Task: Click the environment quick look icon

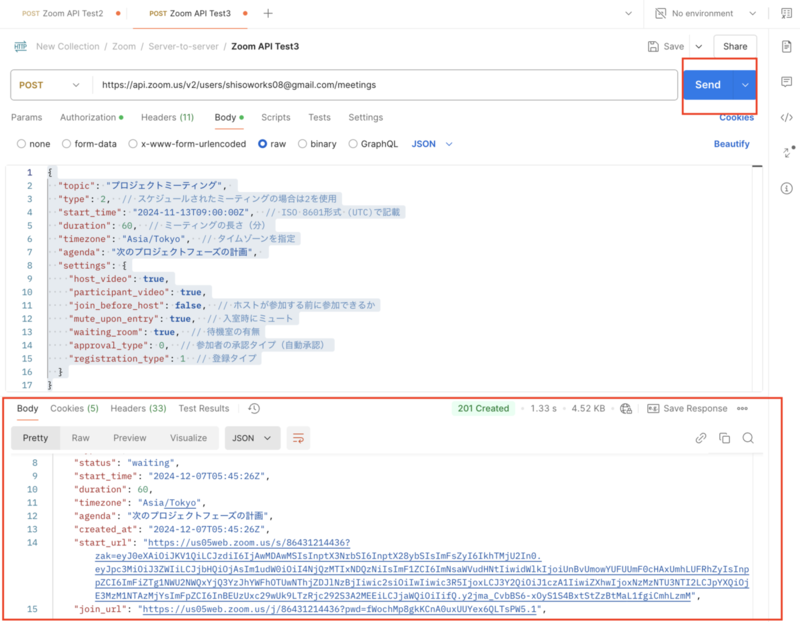Action: tap(786, 13)
